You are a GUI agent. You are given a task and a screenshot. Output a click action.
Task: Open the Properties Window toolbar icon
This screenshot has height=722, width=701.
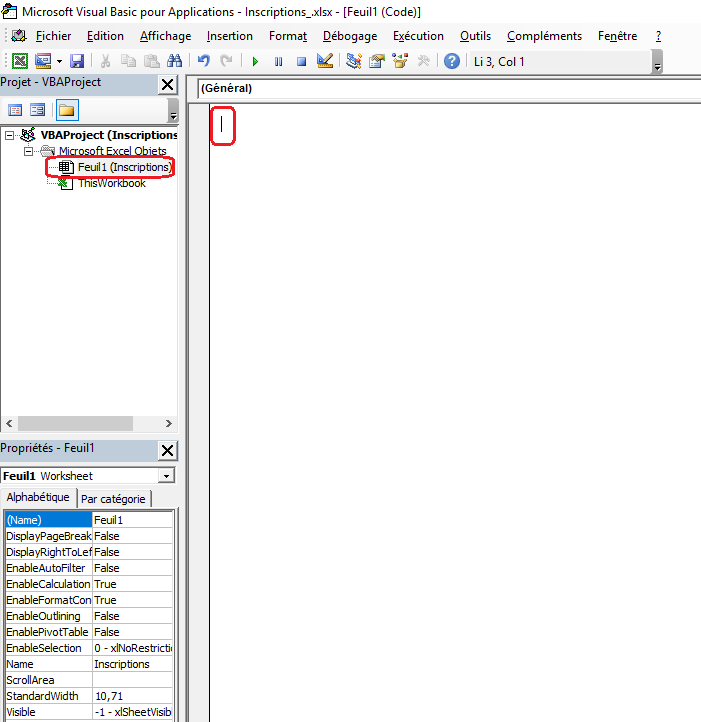coord(377,61)
